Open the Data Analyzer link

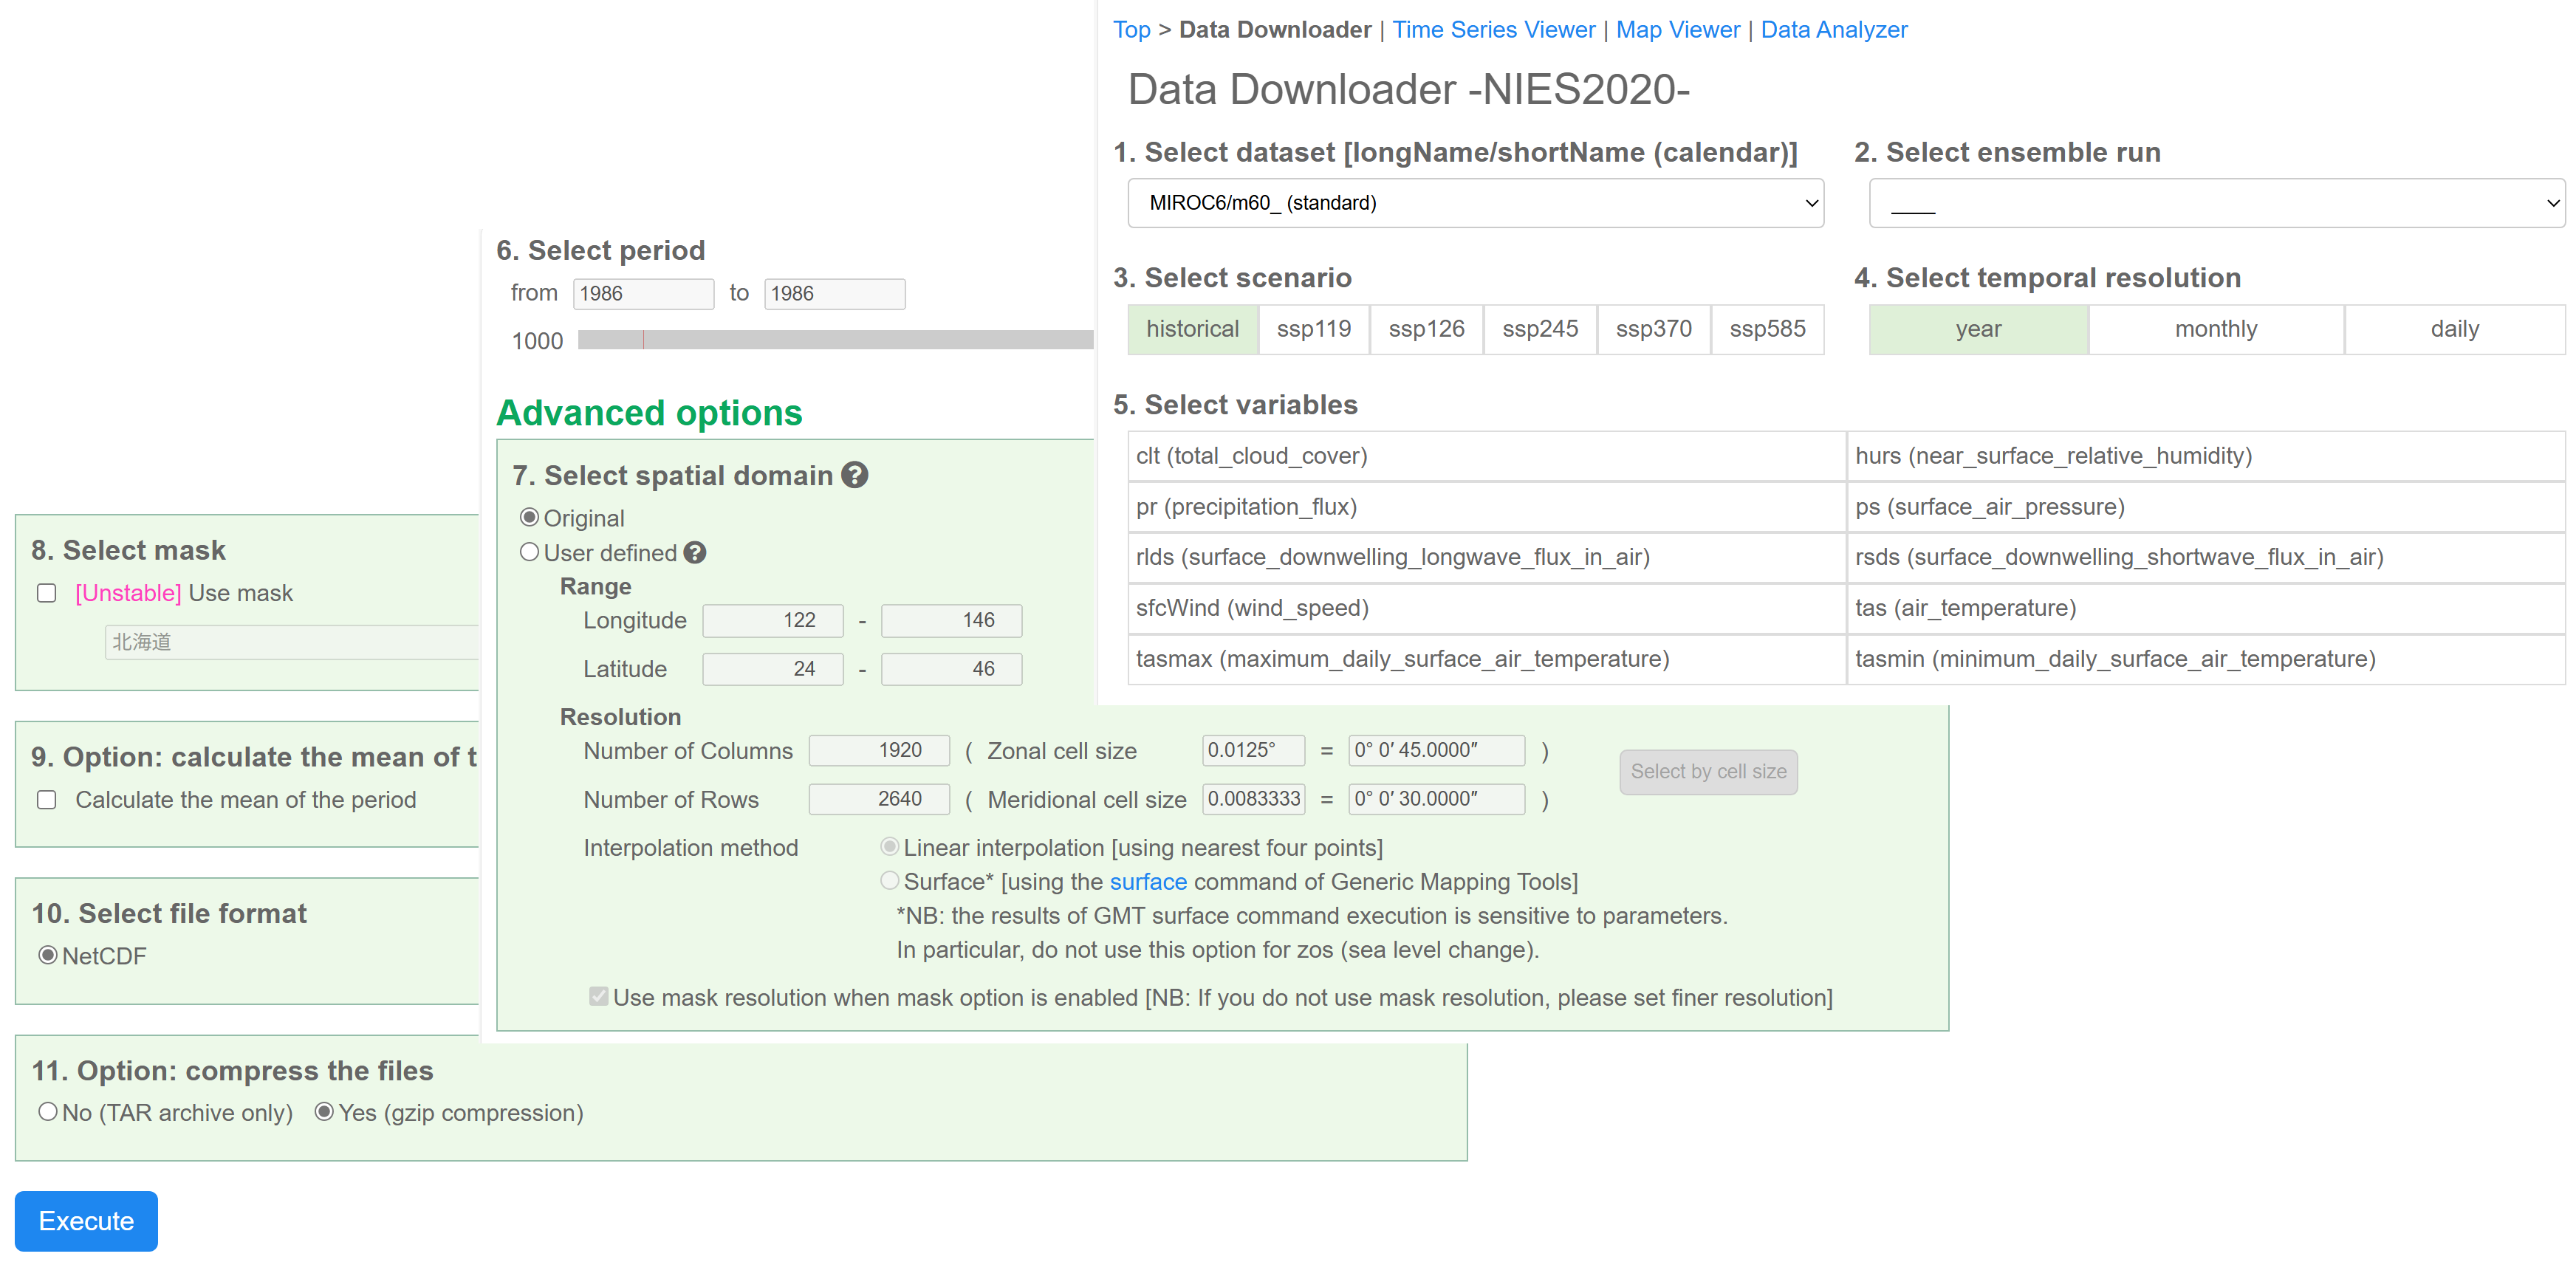[1833, 30]
